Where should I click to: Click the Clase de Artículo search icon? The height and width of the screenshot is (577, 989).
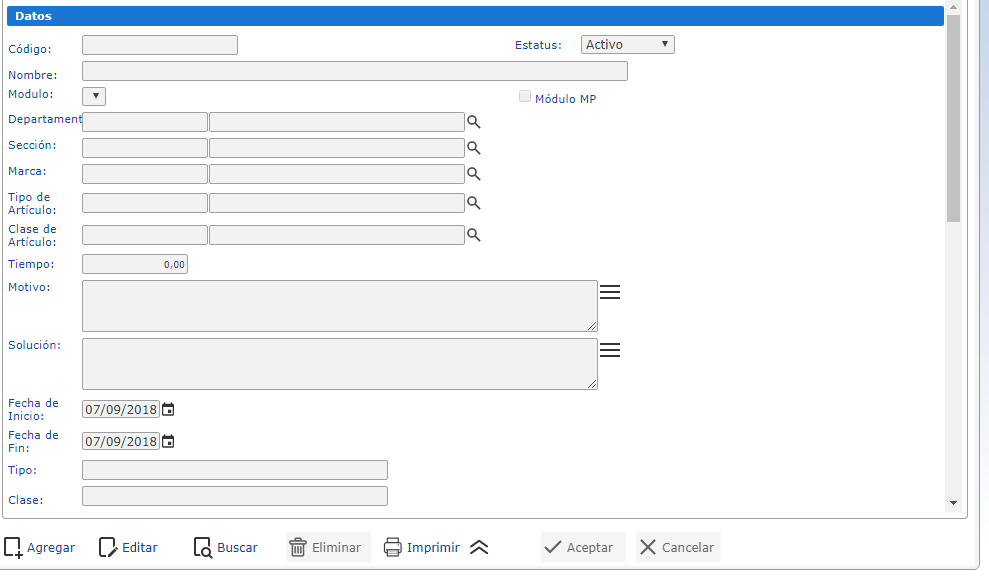[x=474, y=235]
